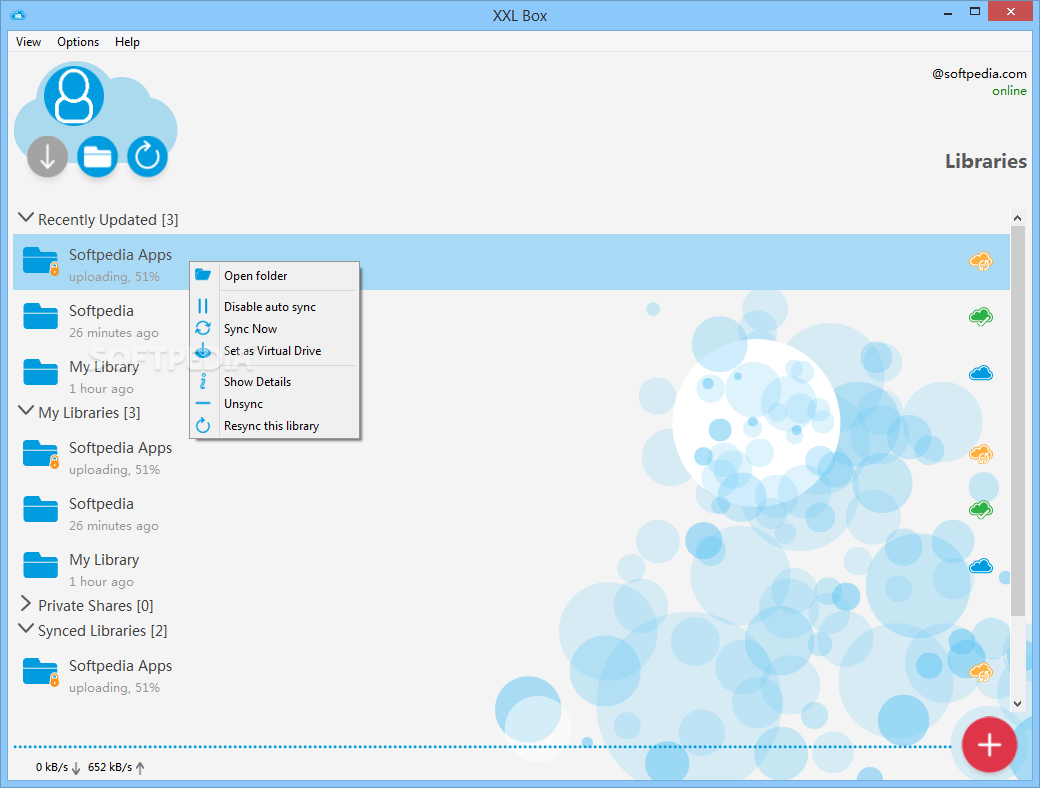Click folder icon of Softpedia under Recently Updated
1040x788 pixels.
tap(40, 316)
